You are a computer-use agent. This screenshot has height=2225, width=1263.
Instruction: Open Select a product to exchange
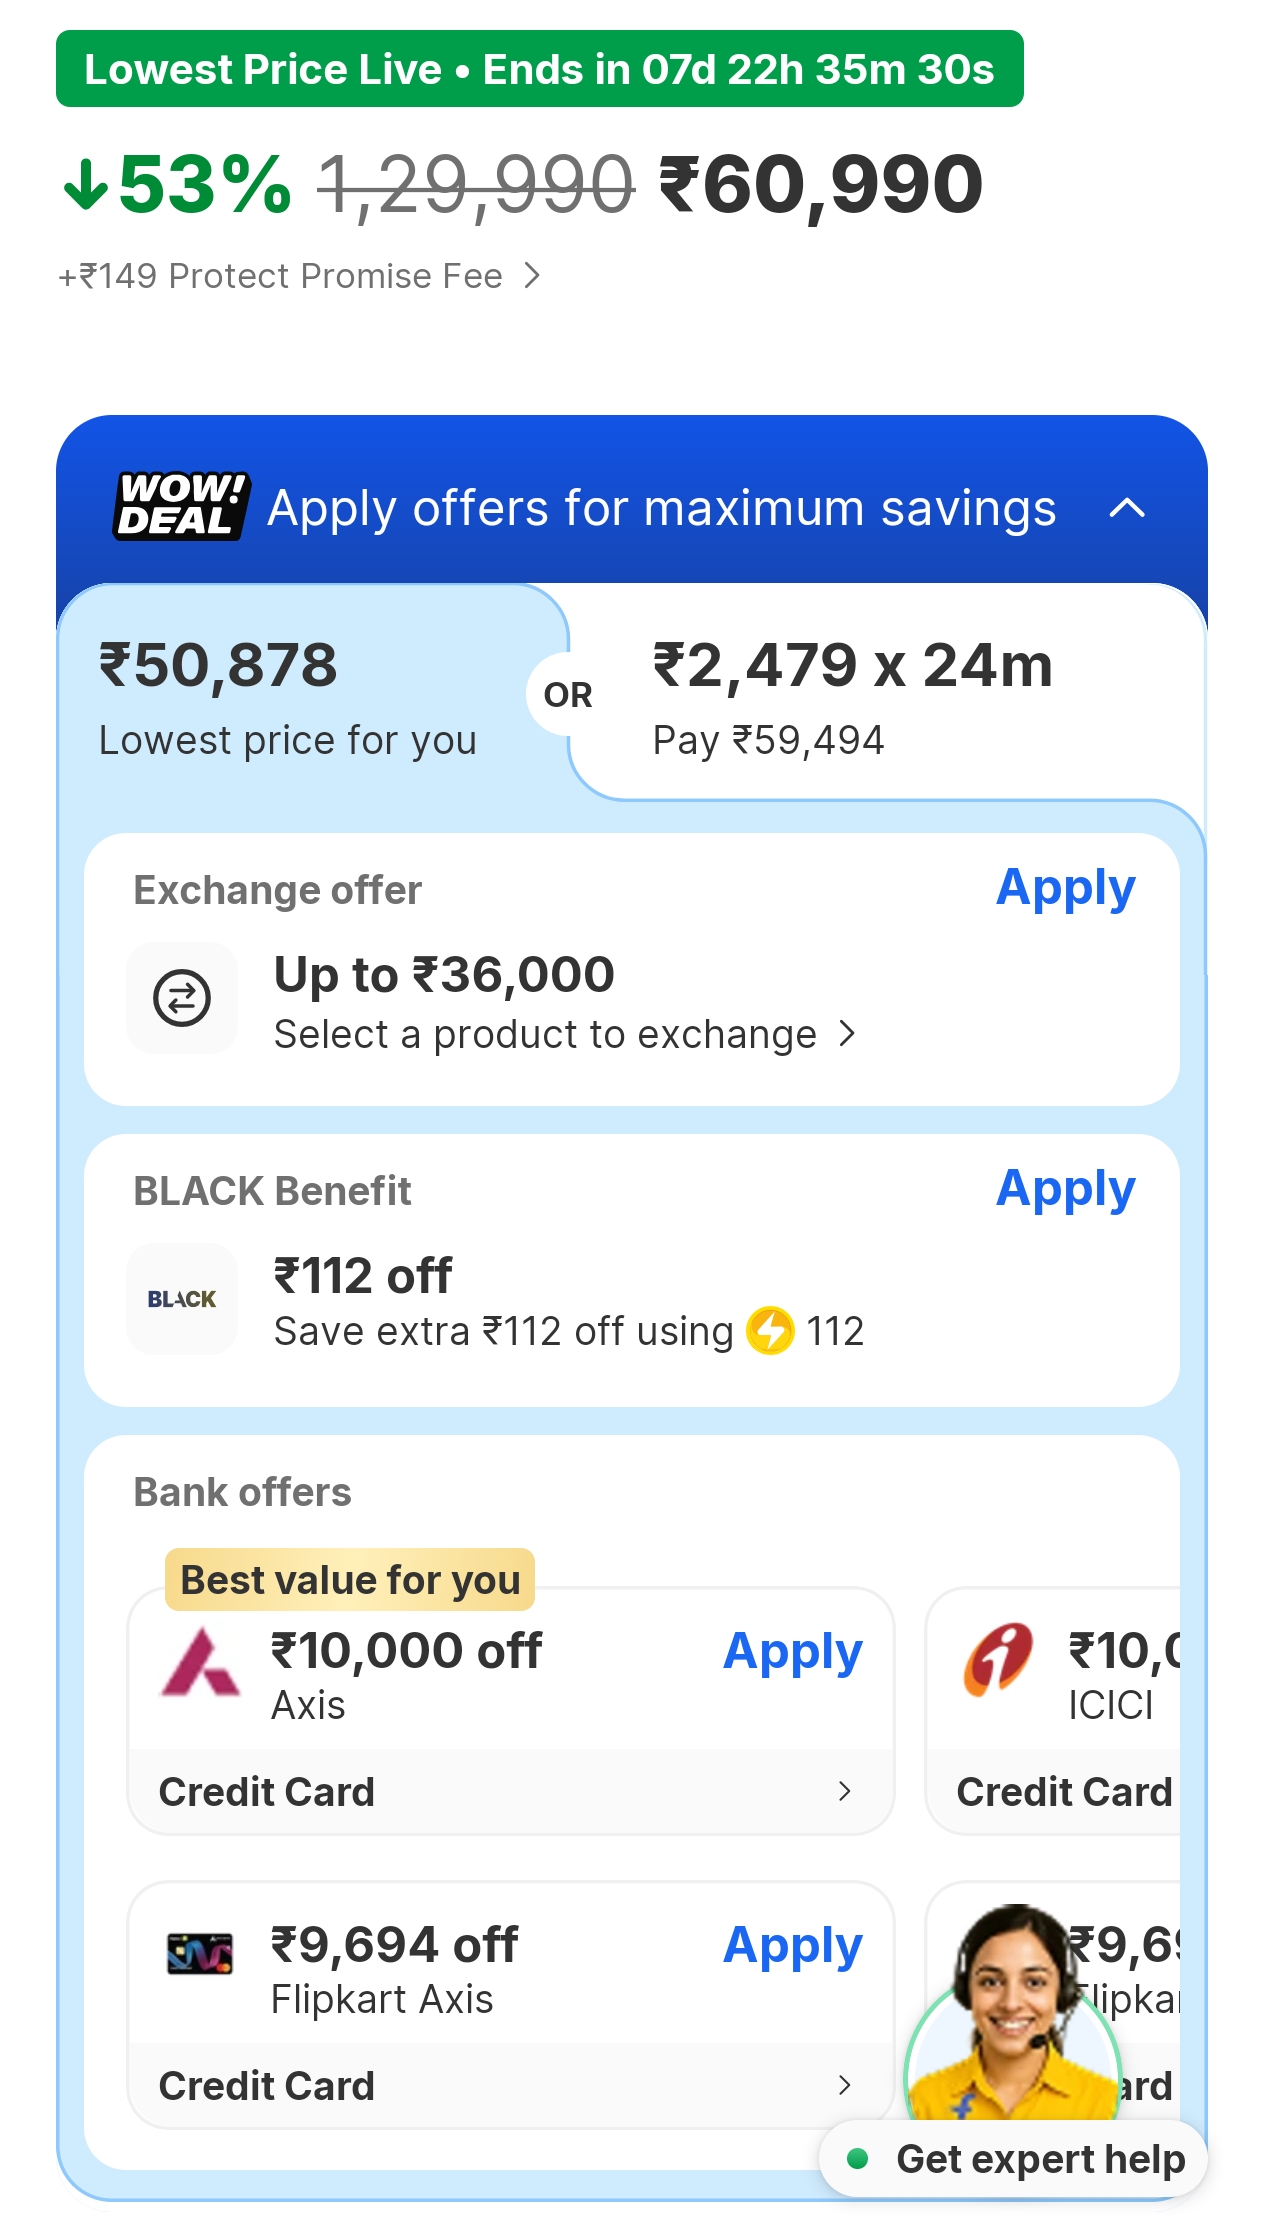565,1034
